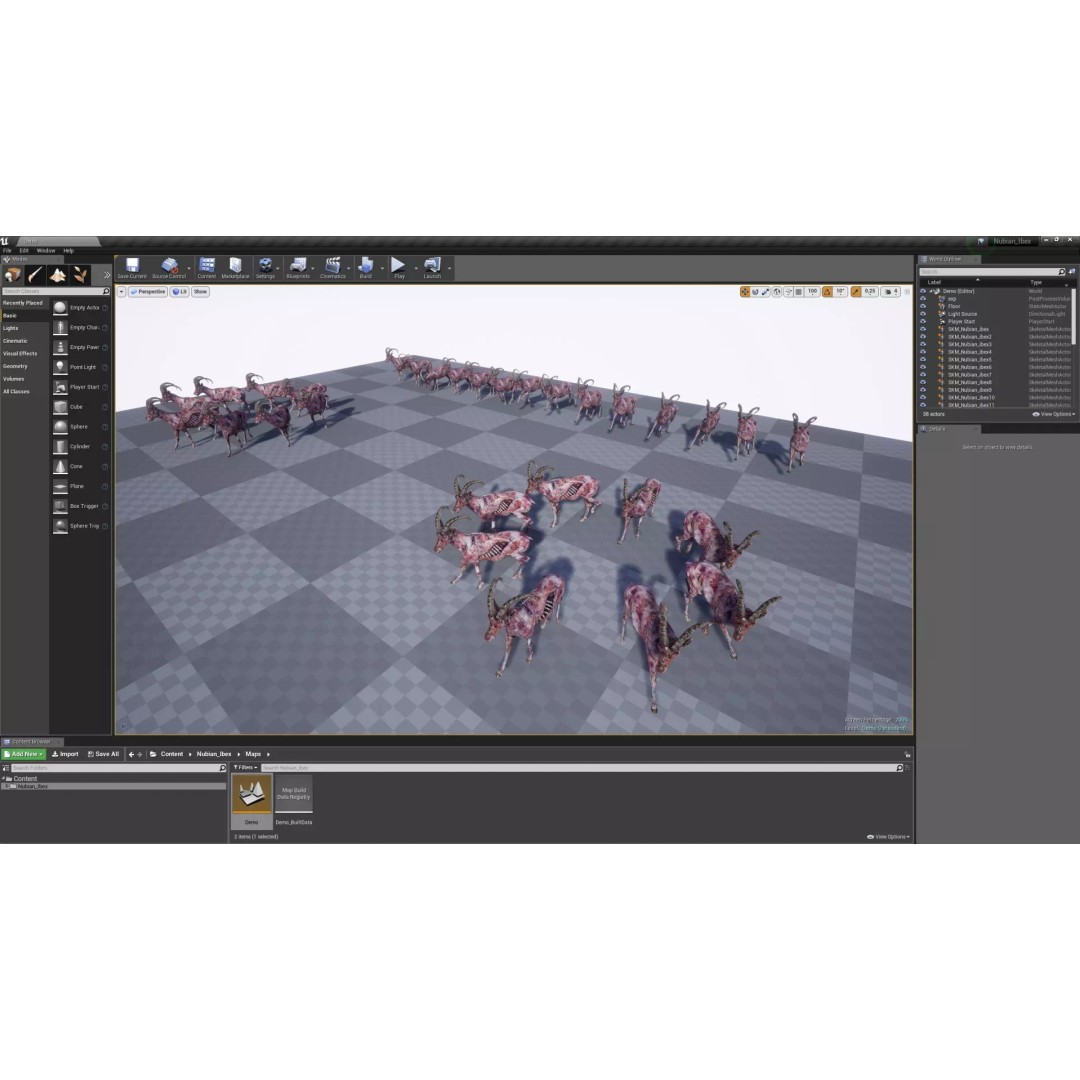Open the Settings toolbar icon
Viewport: 1080px width, 1080px height.
[265, 268]
